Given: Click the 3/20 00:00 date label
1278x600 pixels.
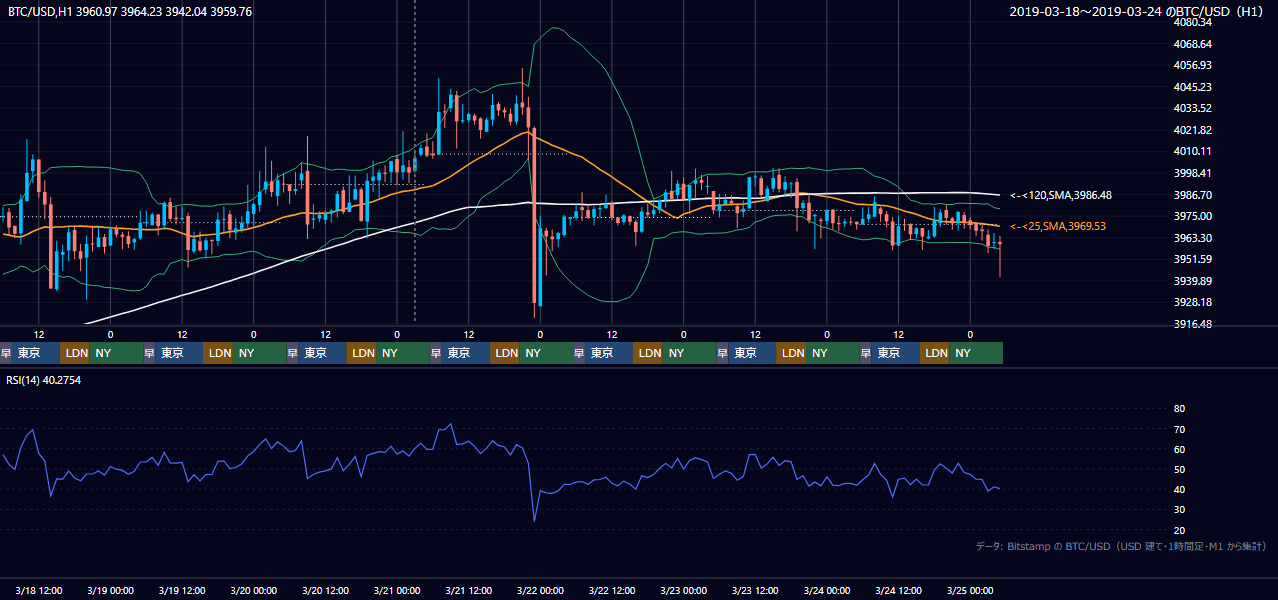Looking at the screenshot, I should coord(254,590).
